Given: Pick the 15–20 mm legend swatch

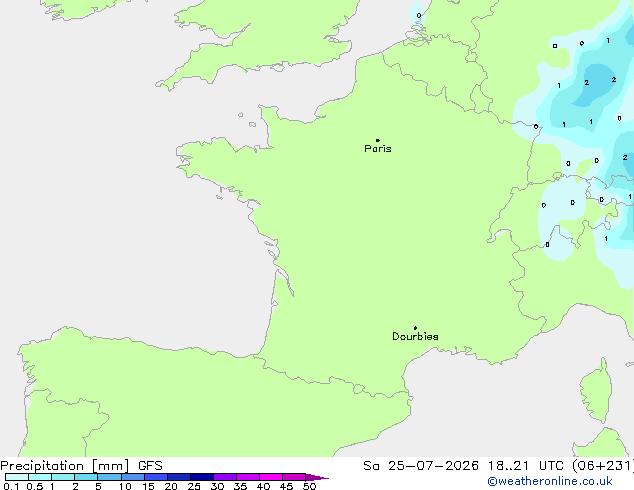Looking at the screenshot, I should (x=156, y=477).
